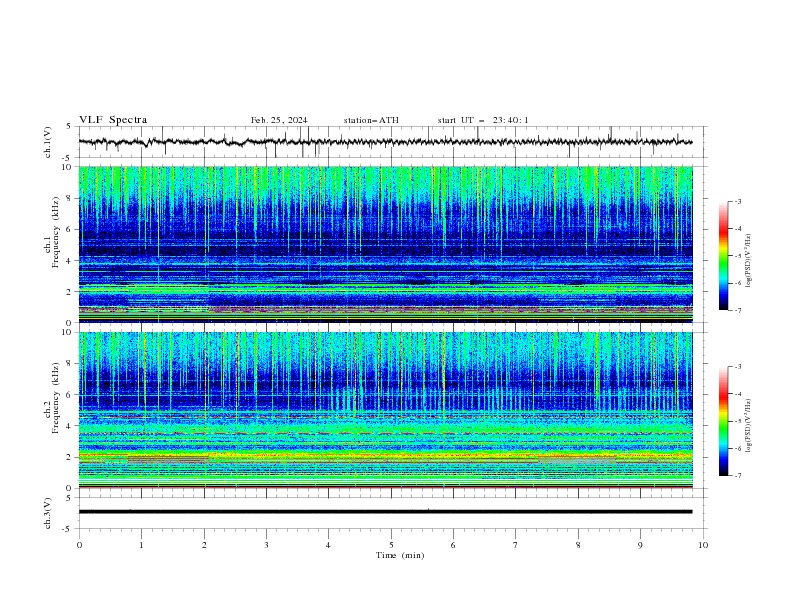Click the ch.2 PSD color bar

pyautogui.click(x=723, y=421)
